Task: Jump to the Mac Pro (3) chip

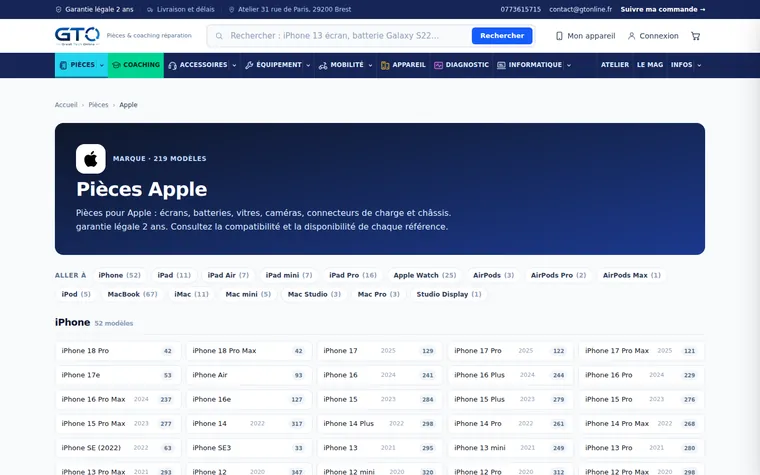Action: 379,294
